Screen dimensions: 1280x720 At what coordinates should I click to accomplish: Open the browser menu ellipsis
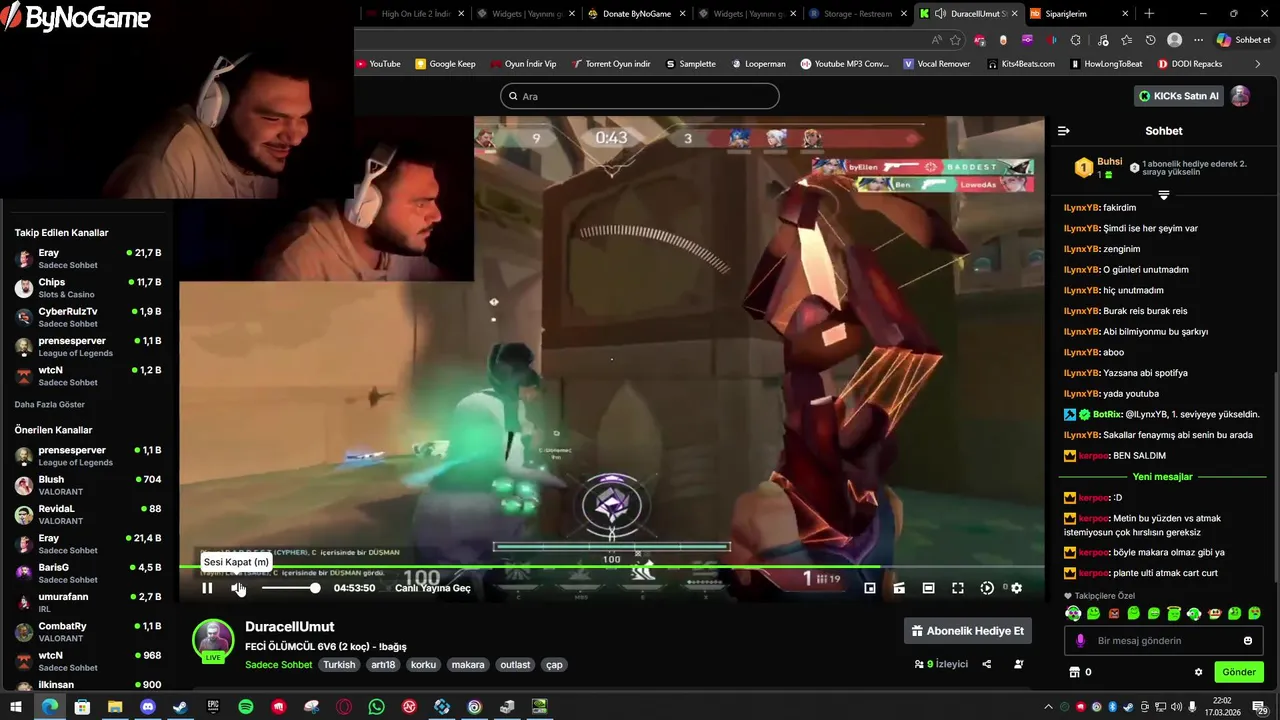point(1198,40)
